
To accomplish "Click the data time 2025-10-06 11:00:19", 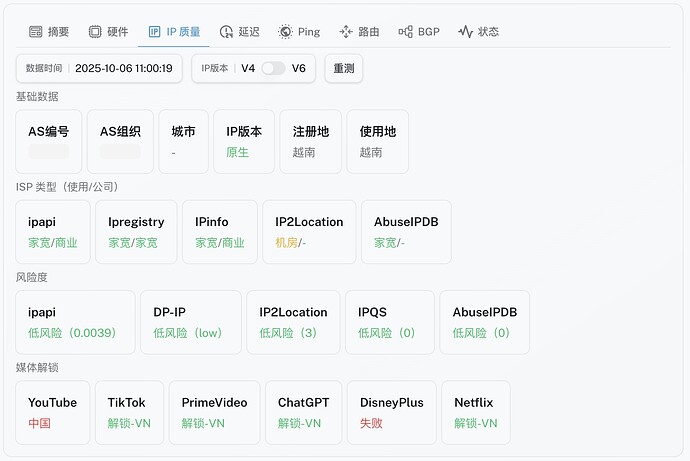I will [x=124, y=68].
